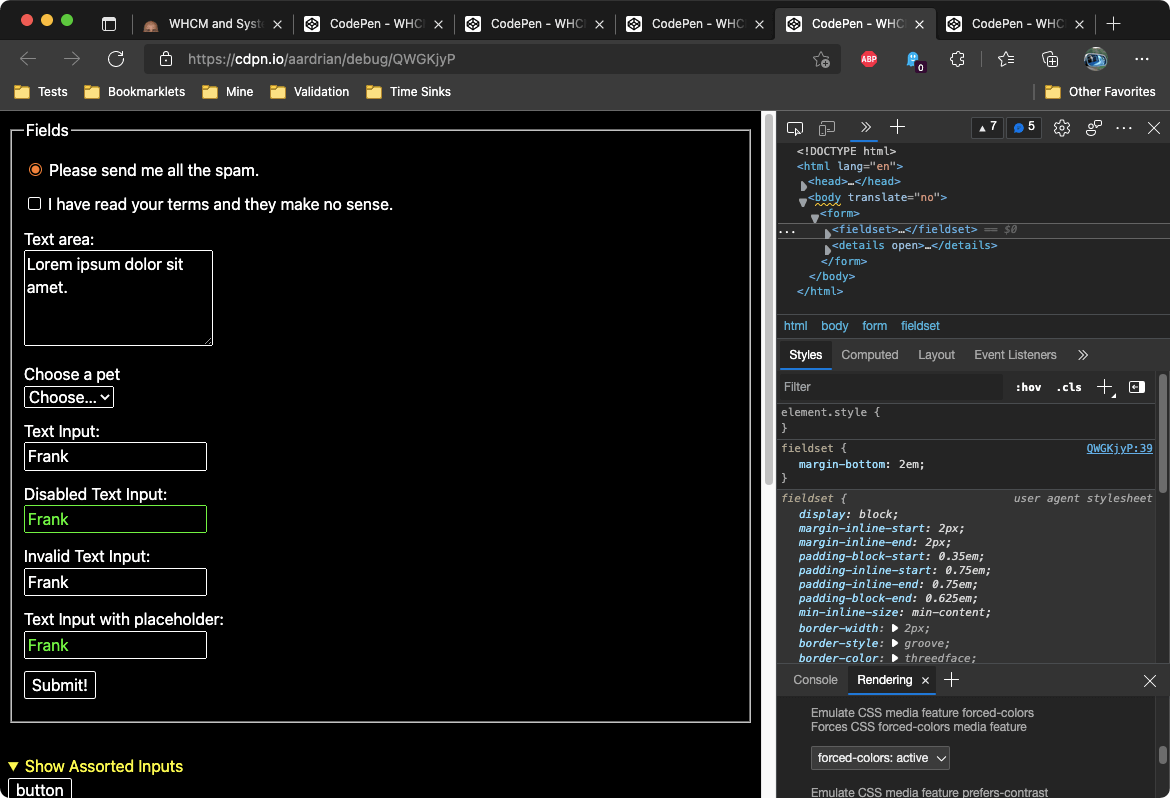The image size is (1170, 798).
Task: Go back to previous page
Action: (28, 59)
